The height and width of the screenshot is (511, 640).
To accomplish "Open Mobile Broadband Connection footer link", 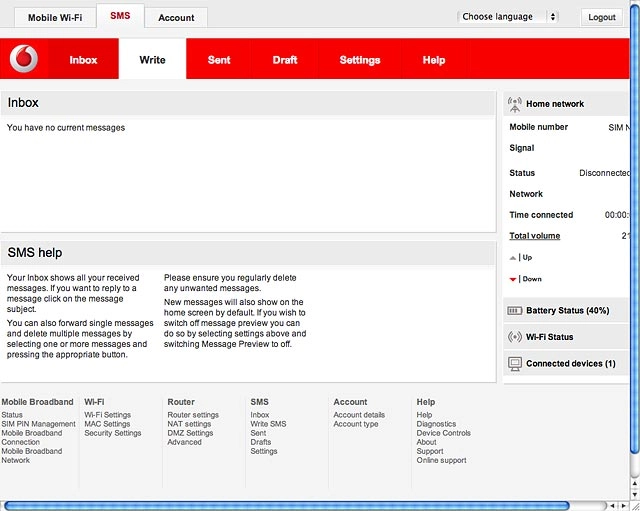I will pyautogui.click(x=31, y=437).
